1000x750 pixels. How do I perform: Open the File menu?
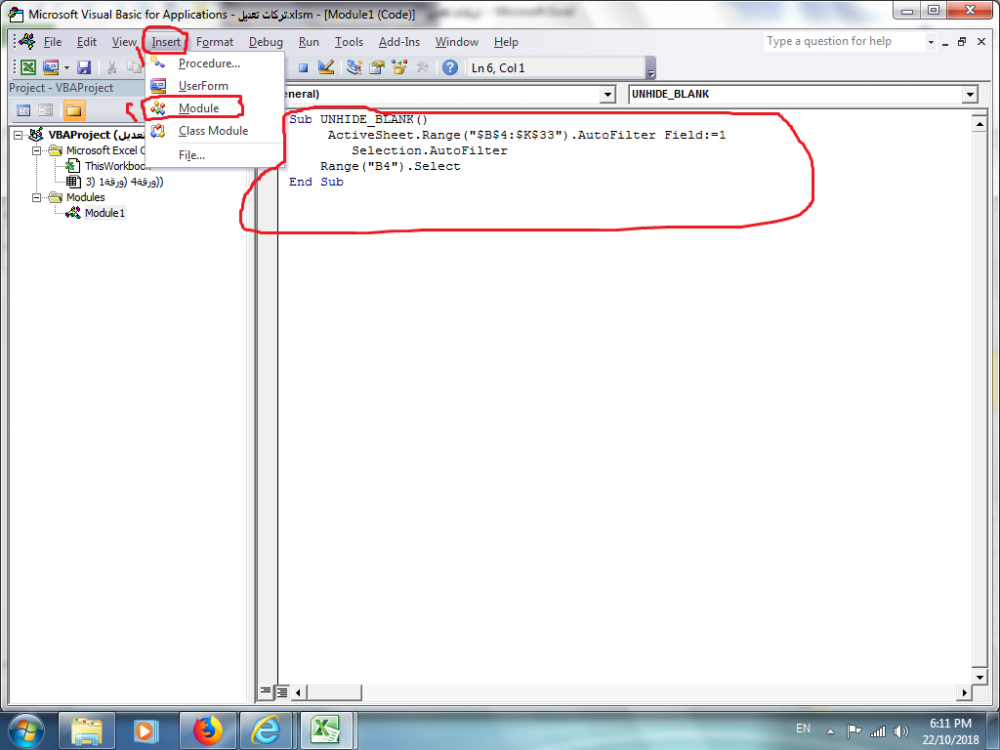tap(52, 42)
